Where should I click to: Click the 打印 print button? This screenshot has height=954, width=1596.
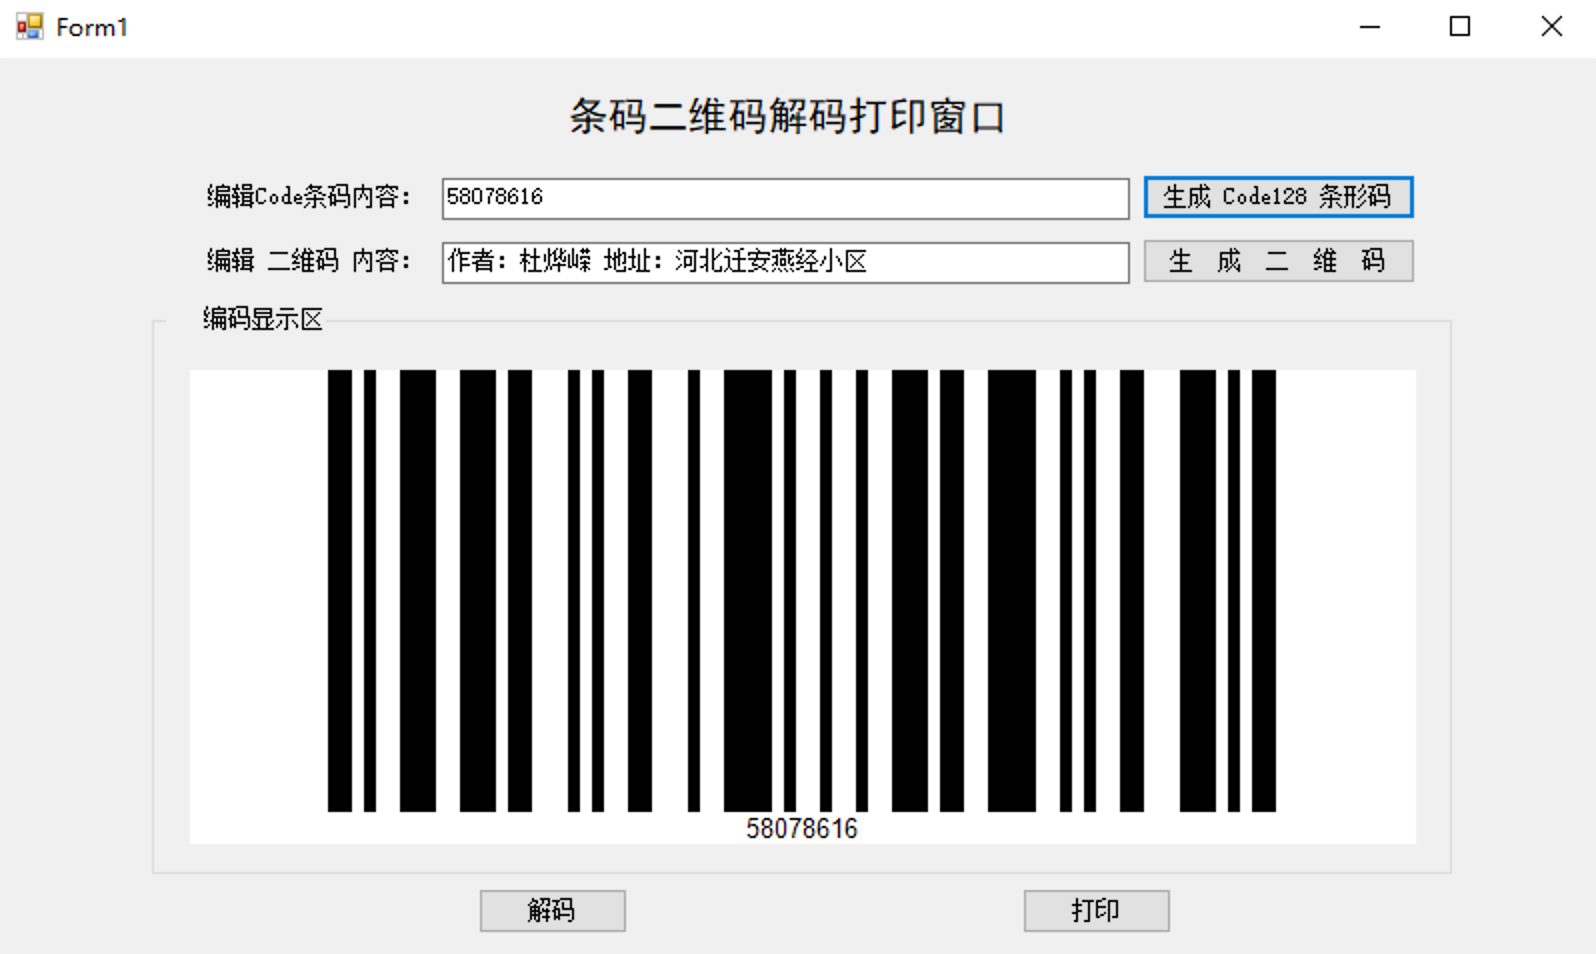1096,911
